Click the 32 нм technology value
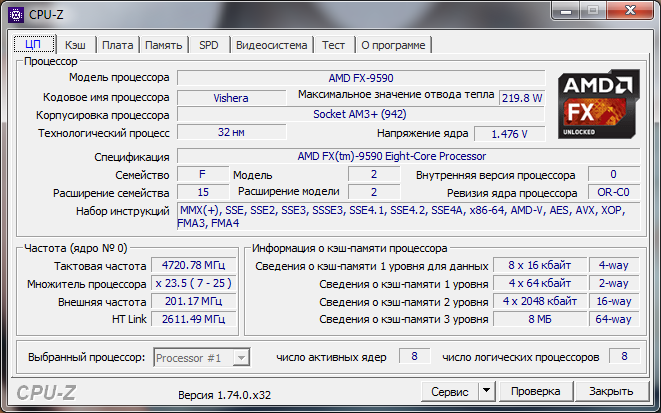Screen dimensions: 661x413 (x=231, y=132)
